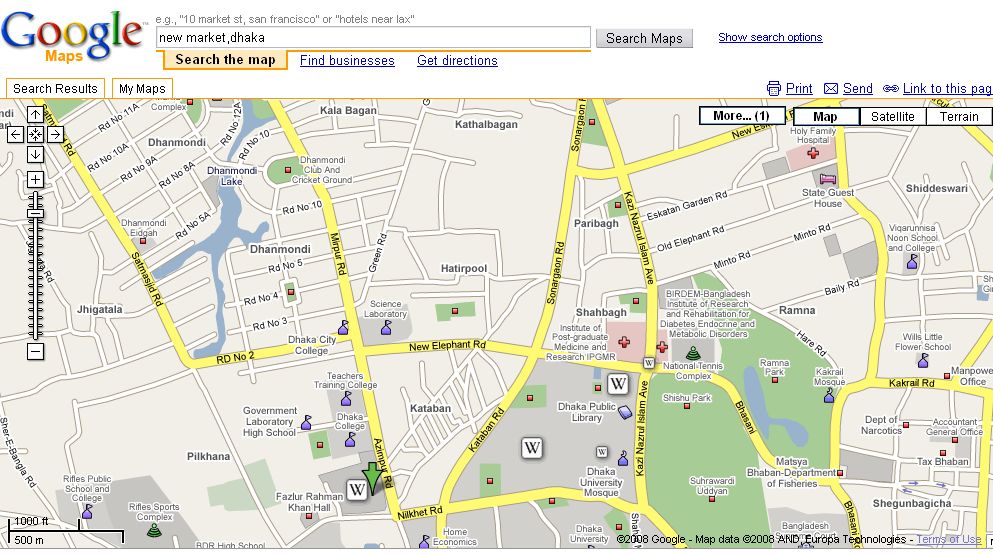Click the Suhrawardi Uddyan marker
Viewport: 993px width, 555px height.
point(712,499)
